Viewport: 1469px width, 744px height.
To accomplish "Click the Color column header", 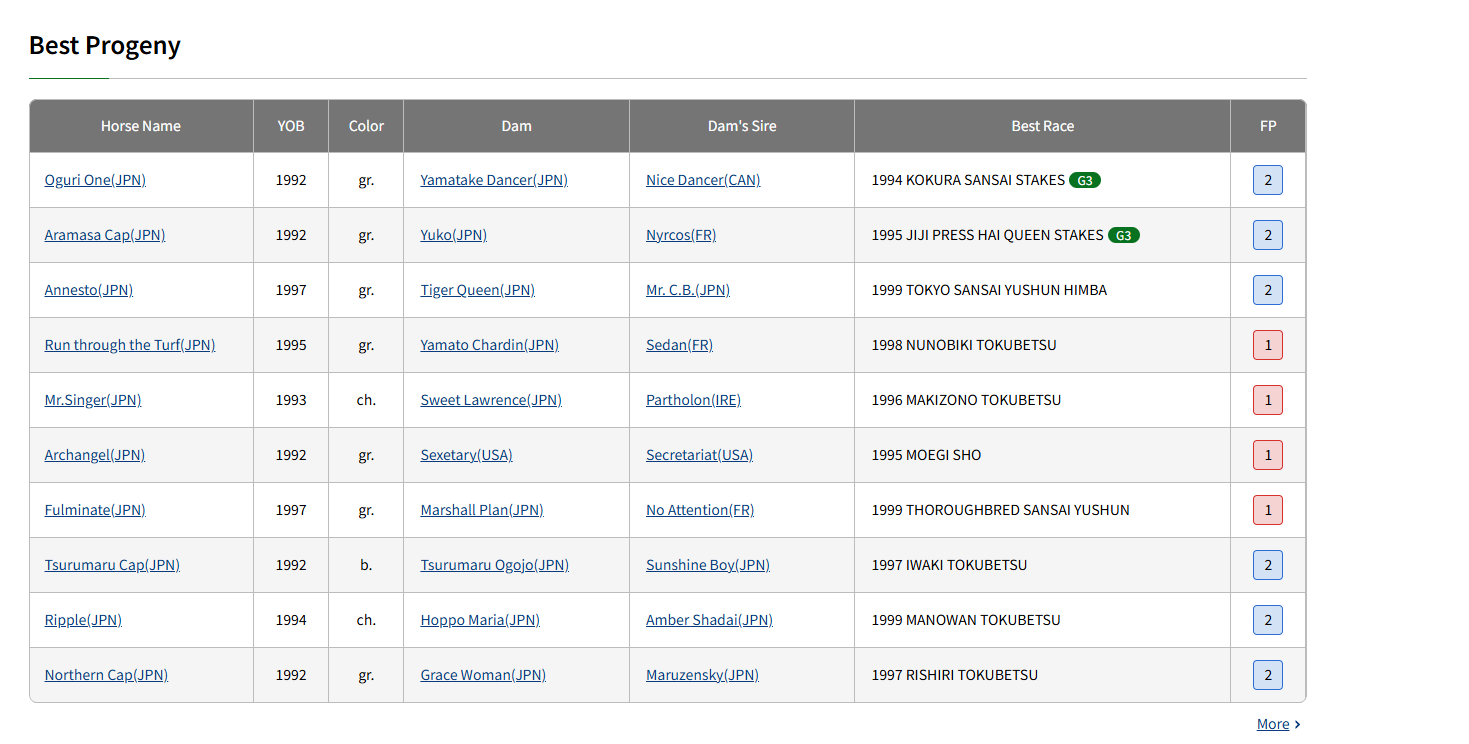I will (x=366, y=126).
